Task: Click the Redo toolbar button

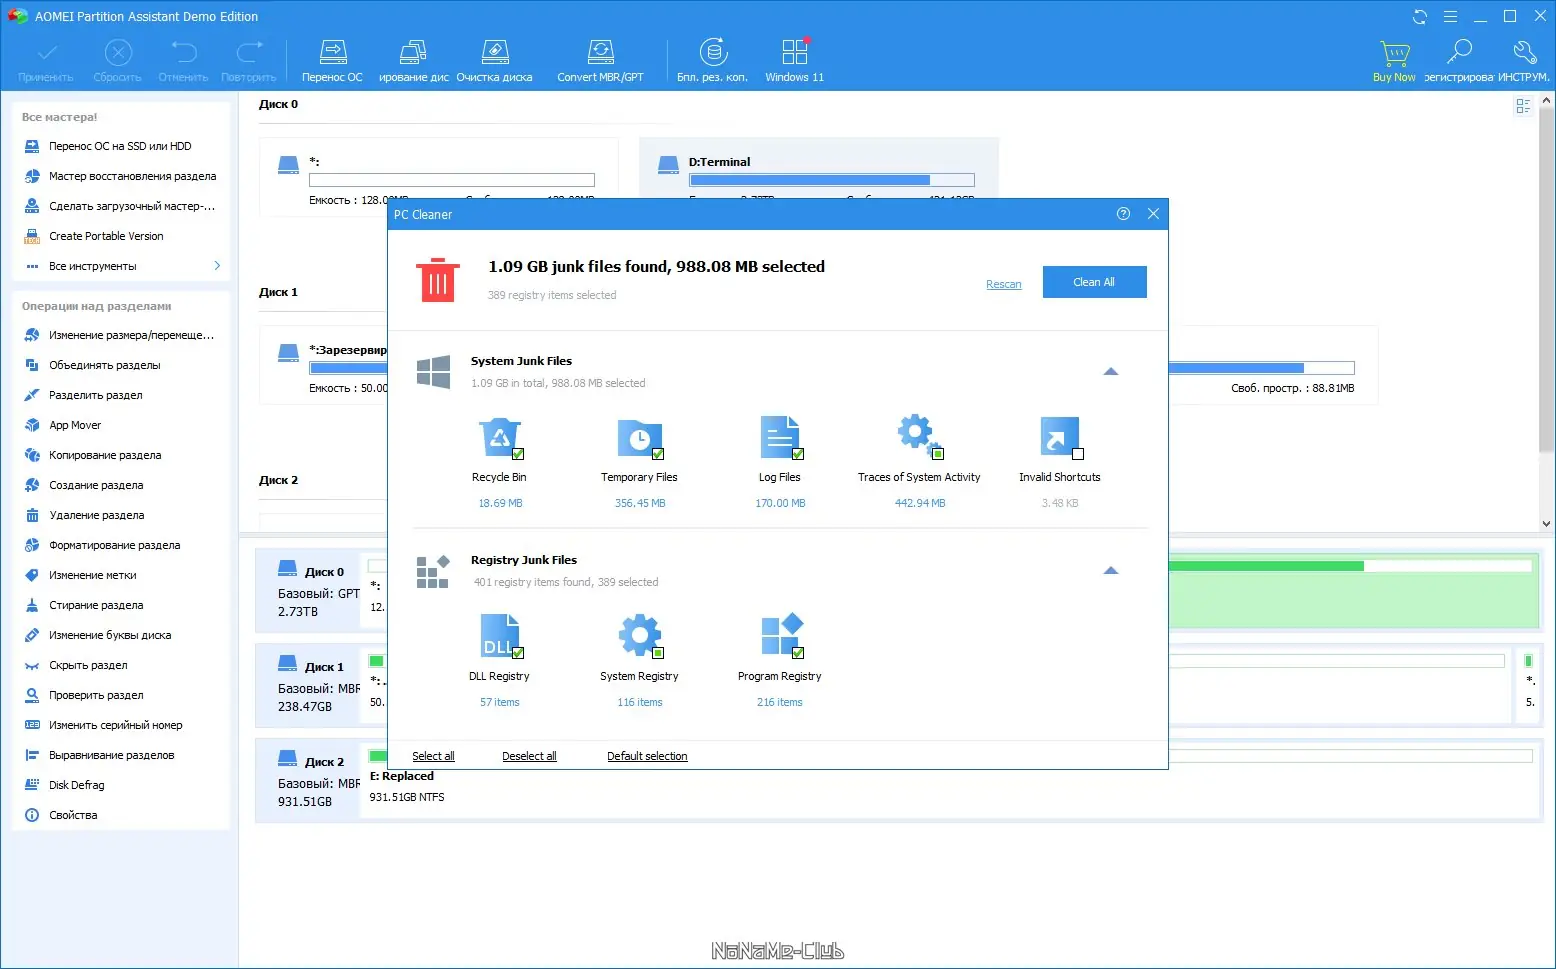Action: (x=248, y=61)
